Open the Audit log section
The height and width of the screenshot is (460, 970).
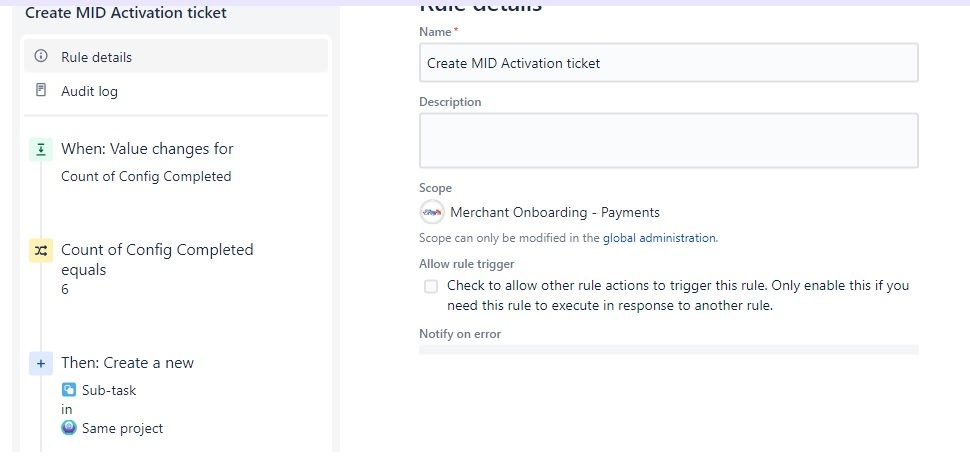(x=176, y=91)
